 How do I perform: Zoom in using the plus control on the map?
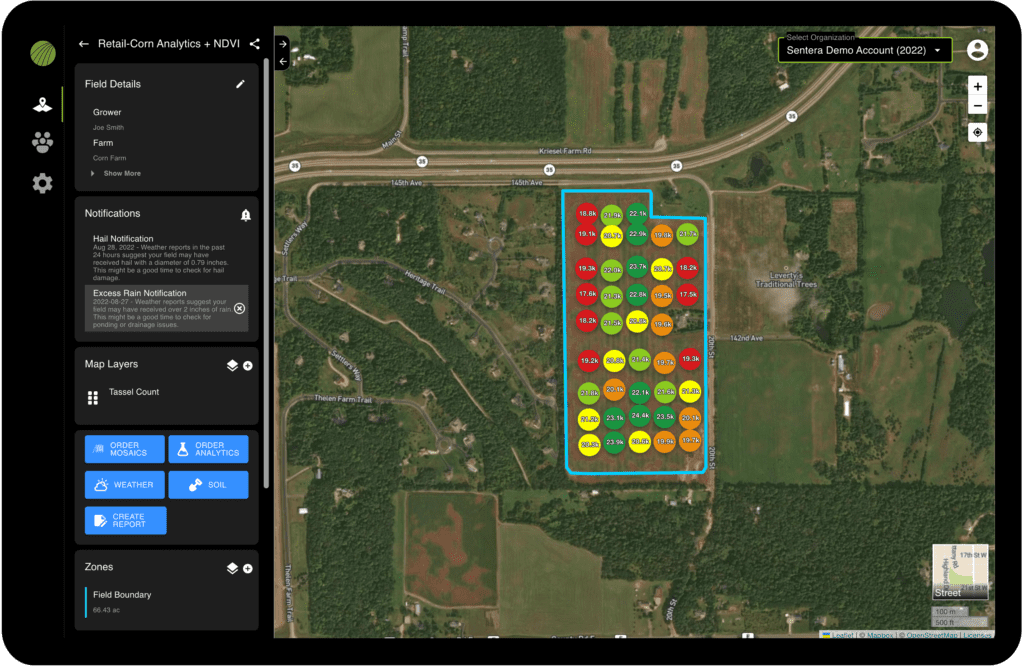pos(977,86)
